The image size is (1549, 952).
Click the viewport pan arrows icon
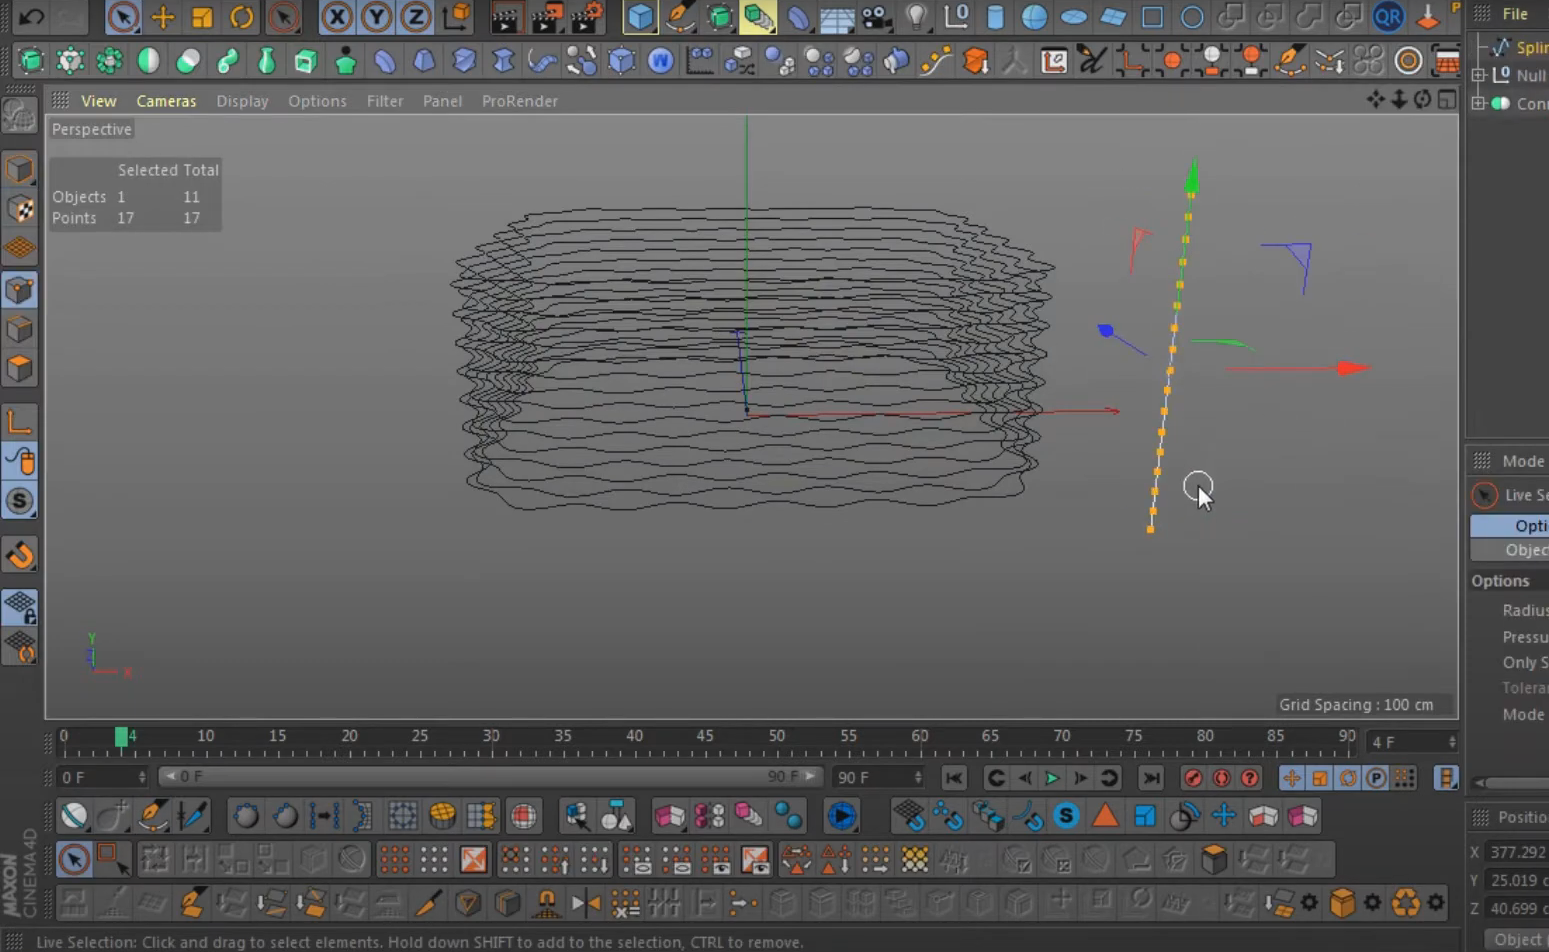[1376, 99]
